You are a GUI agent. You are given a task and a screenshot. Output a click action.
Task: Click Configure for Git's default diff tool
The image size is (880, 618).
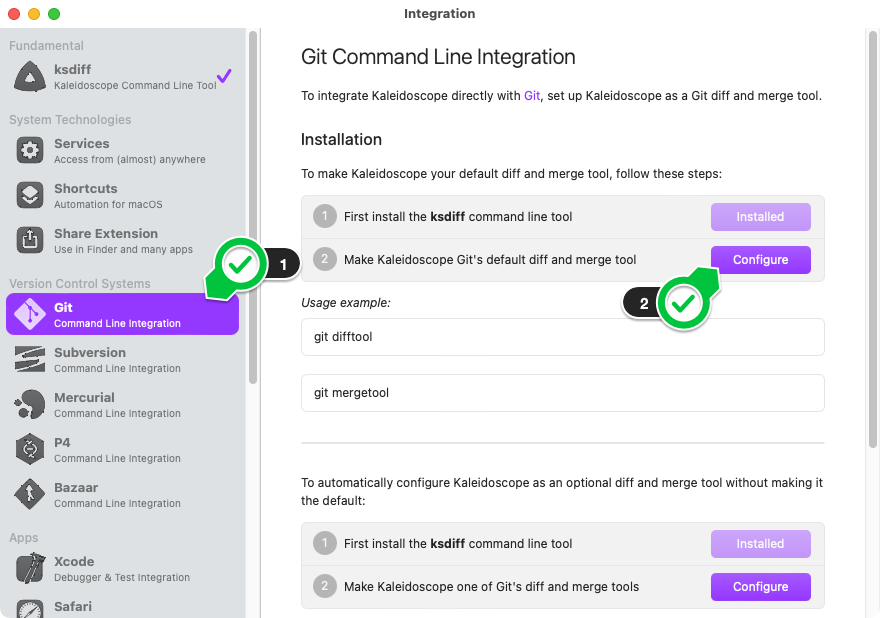pyautogui.click(x=760, y=260)
